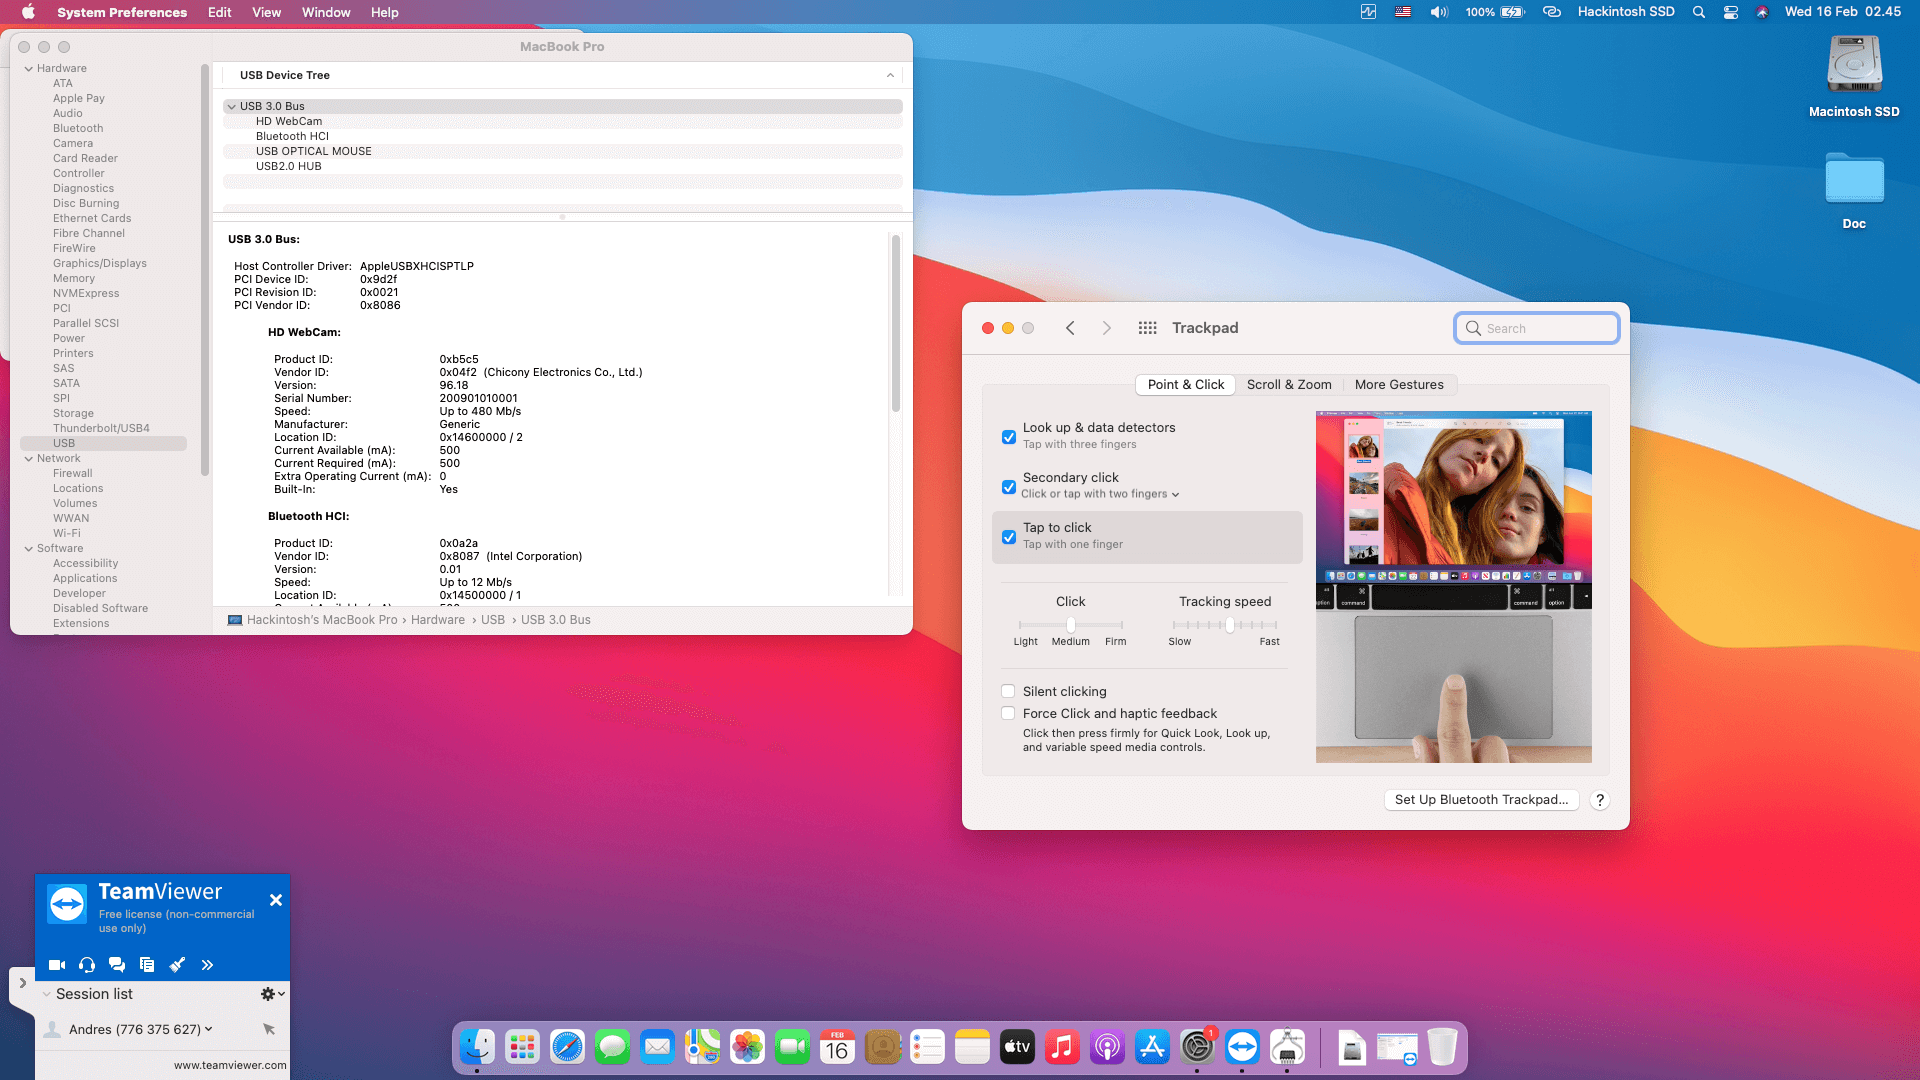This screenshot has height=1080, width=1920.
Task: Open the TeamViewer chat icon
Action: click(x=117, y=965)
